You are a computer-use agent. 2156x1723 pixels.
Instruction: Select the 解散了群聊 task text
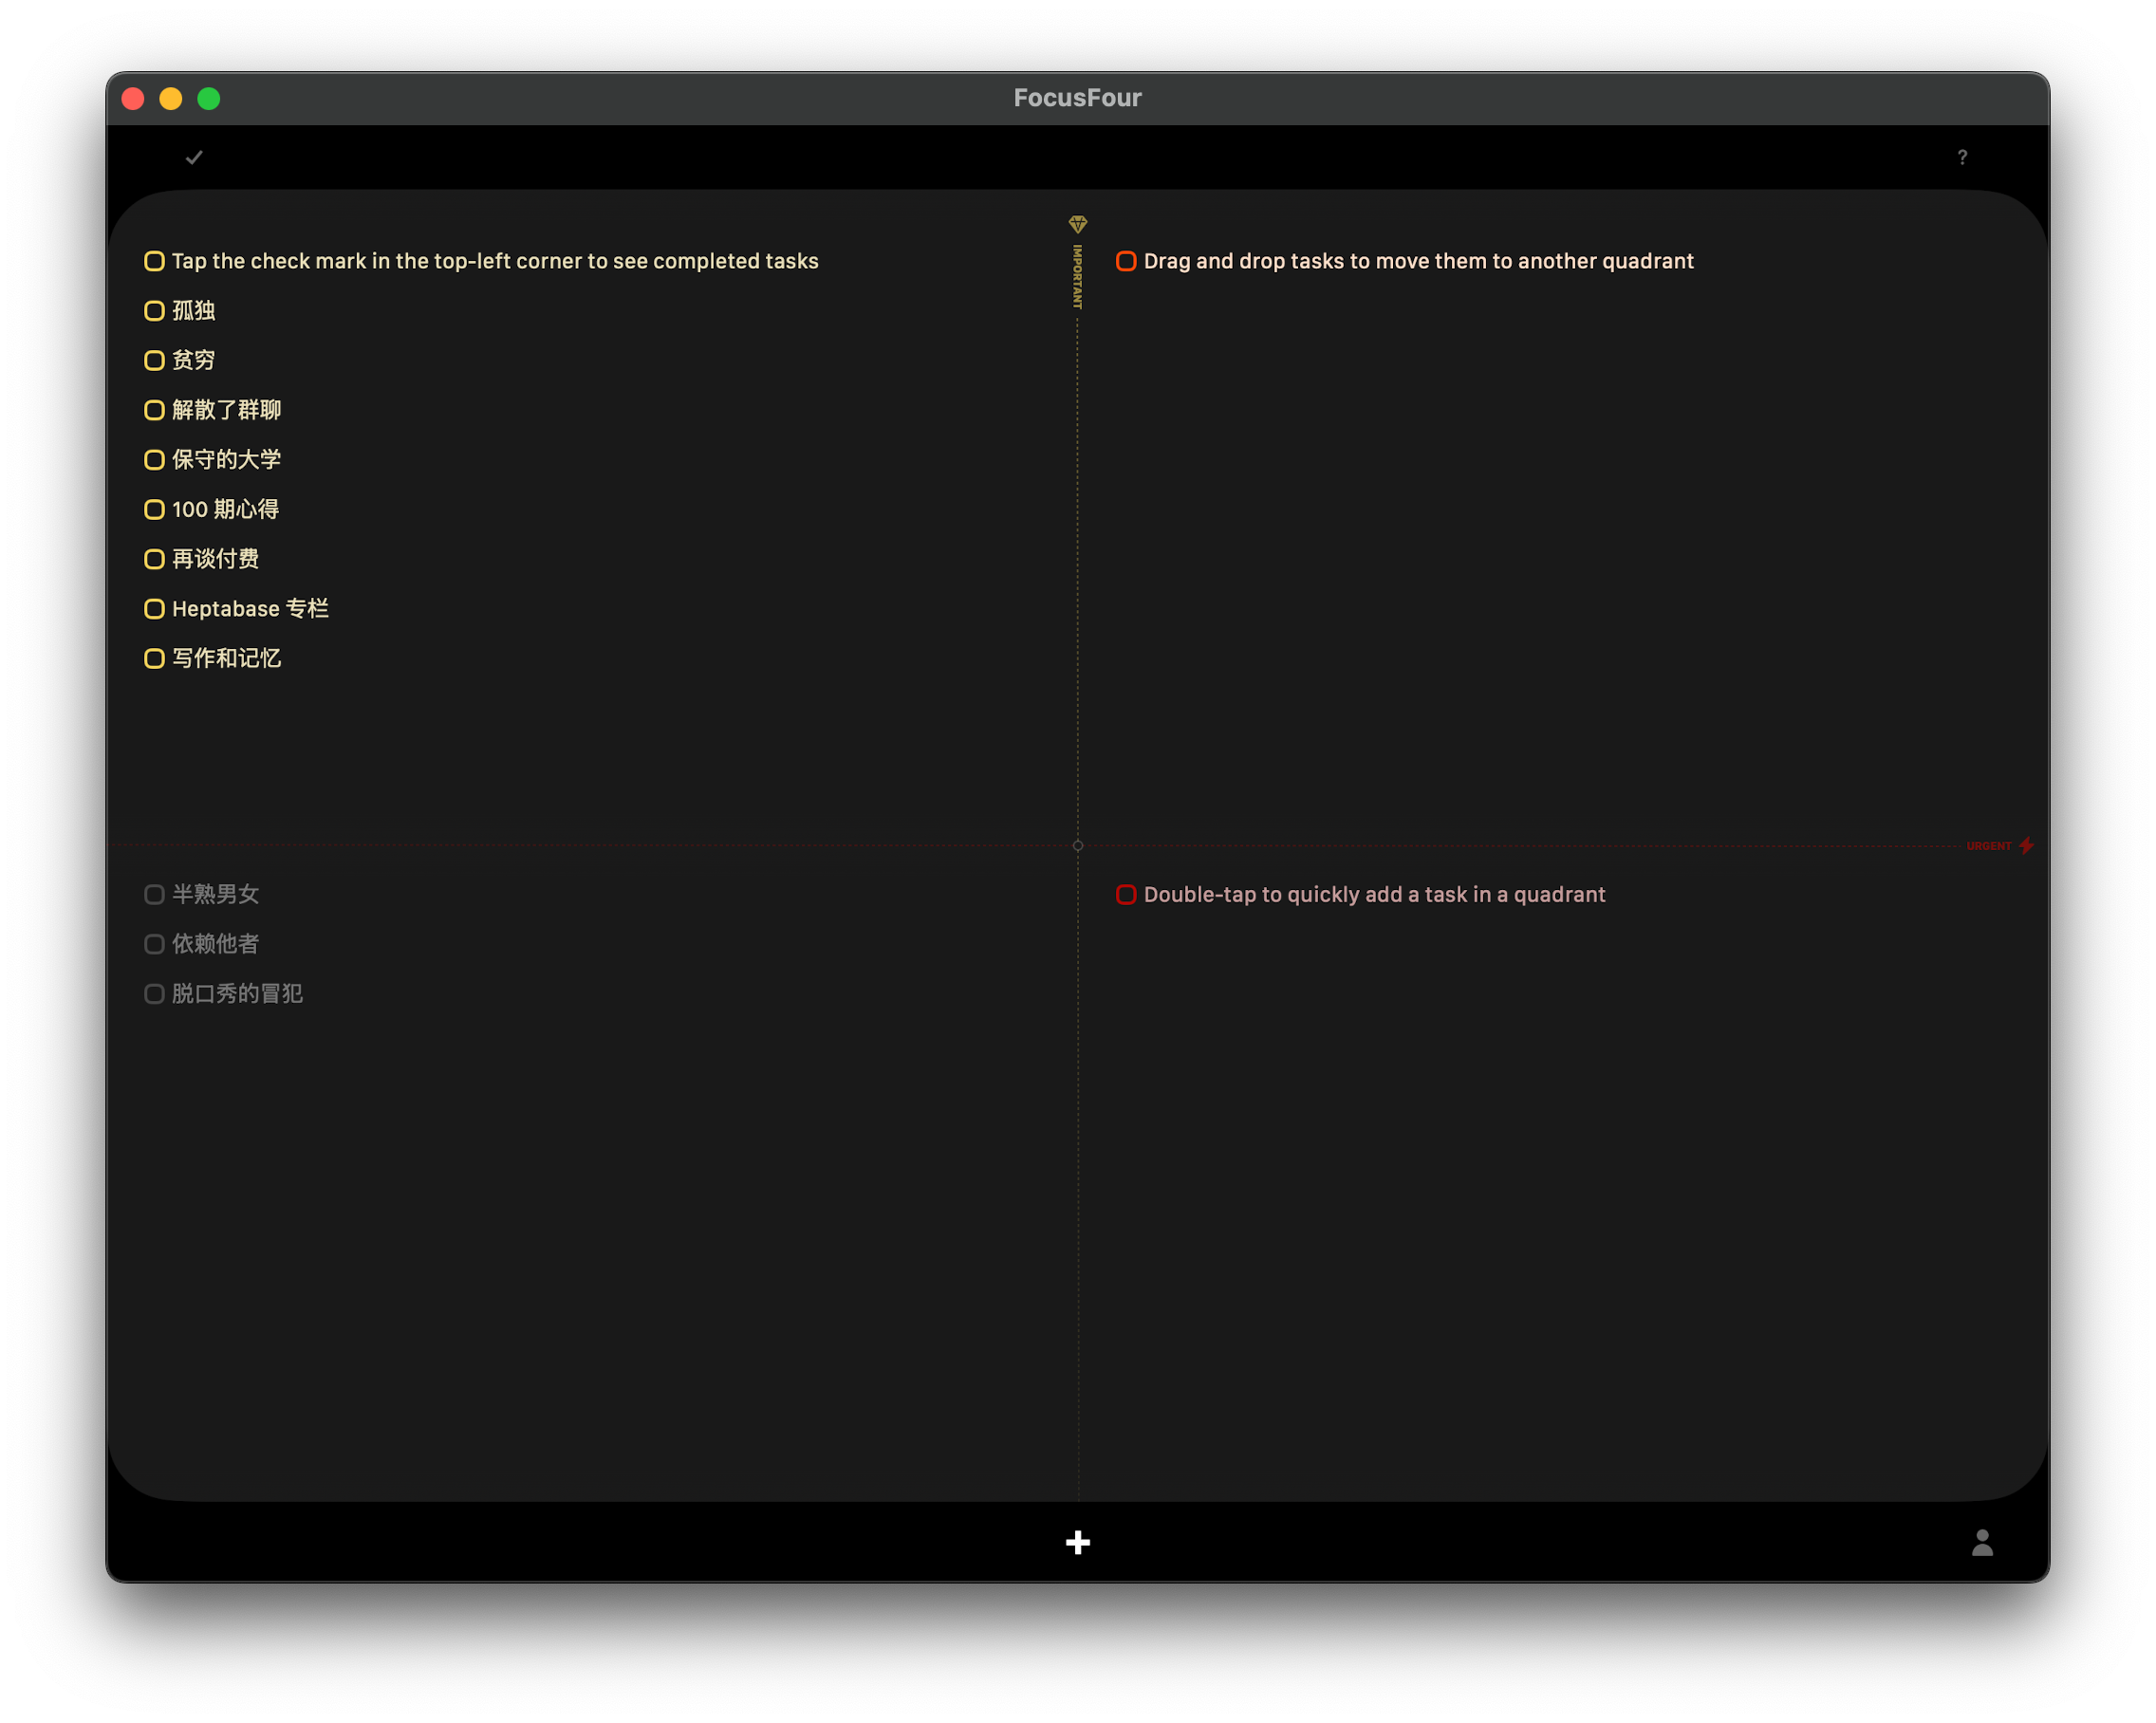(x=226, y=410)
